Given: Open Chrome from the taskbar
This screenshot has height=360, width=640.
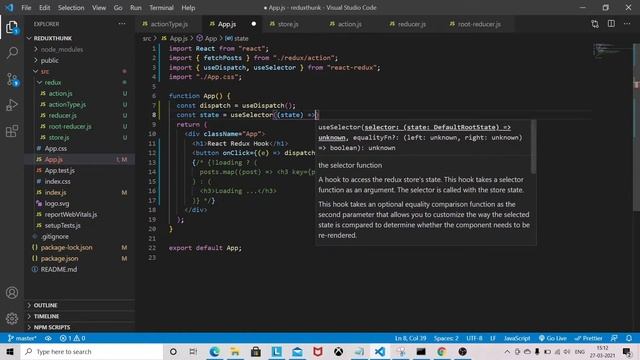Looking at the screenshot, I should coord(442,351).
